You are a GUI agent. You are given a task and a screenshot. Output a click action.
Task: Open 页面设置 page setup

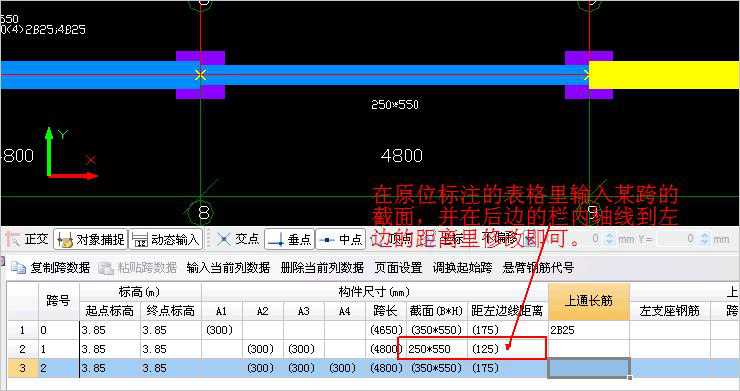coord(398,268)
